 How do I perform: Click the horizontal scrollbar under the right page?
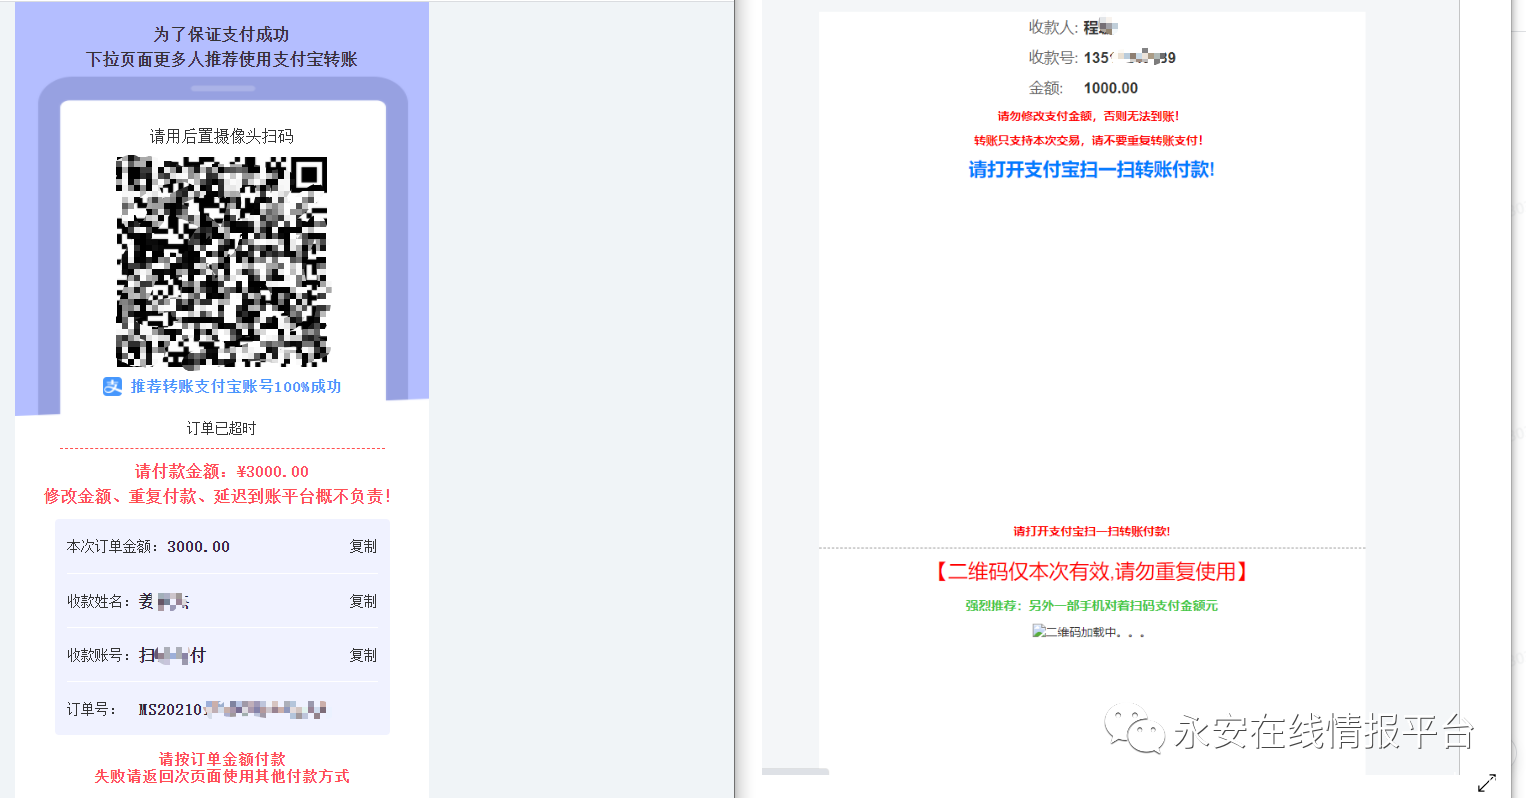point(795,772)
